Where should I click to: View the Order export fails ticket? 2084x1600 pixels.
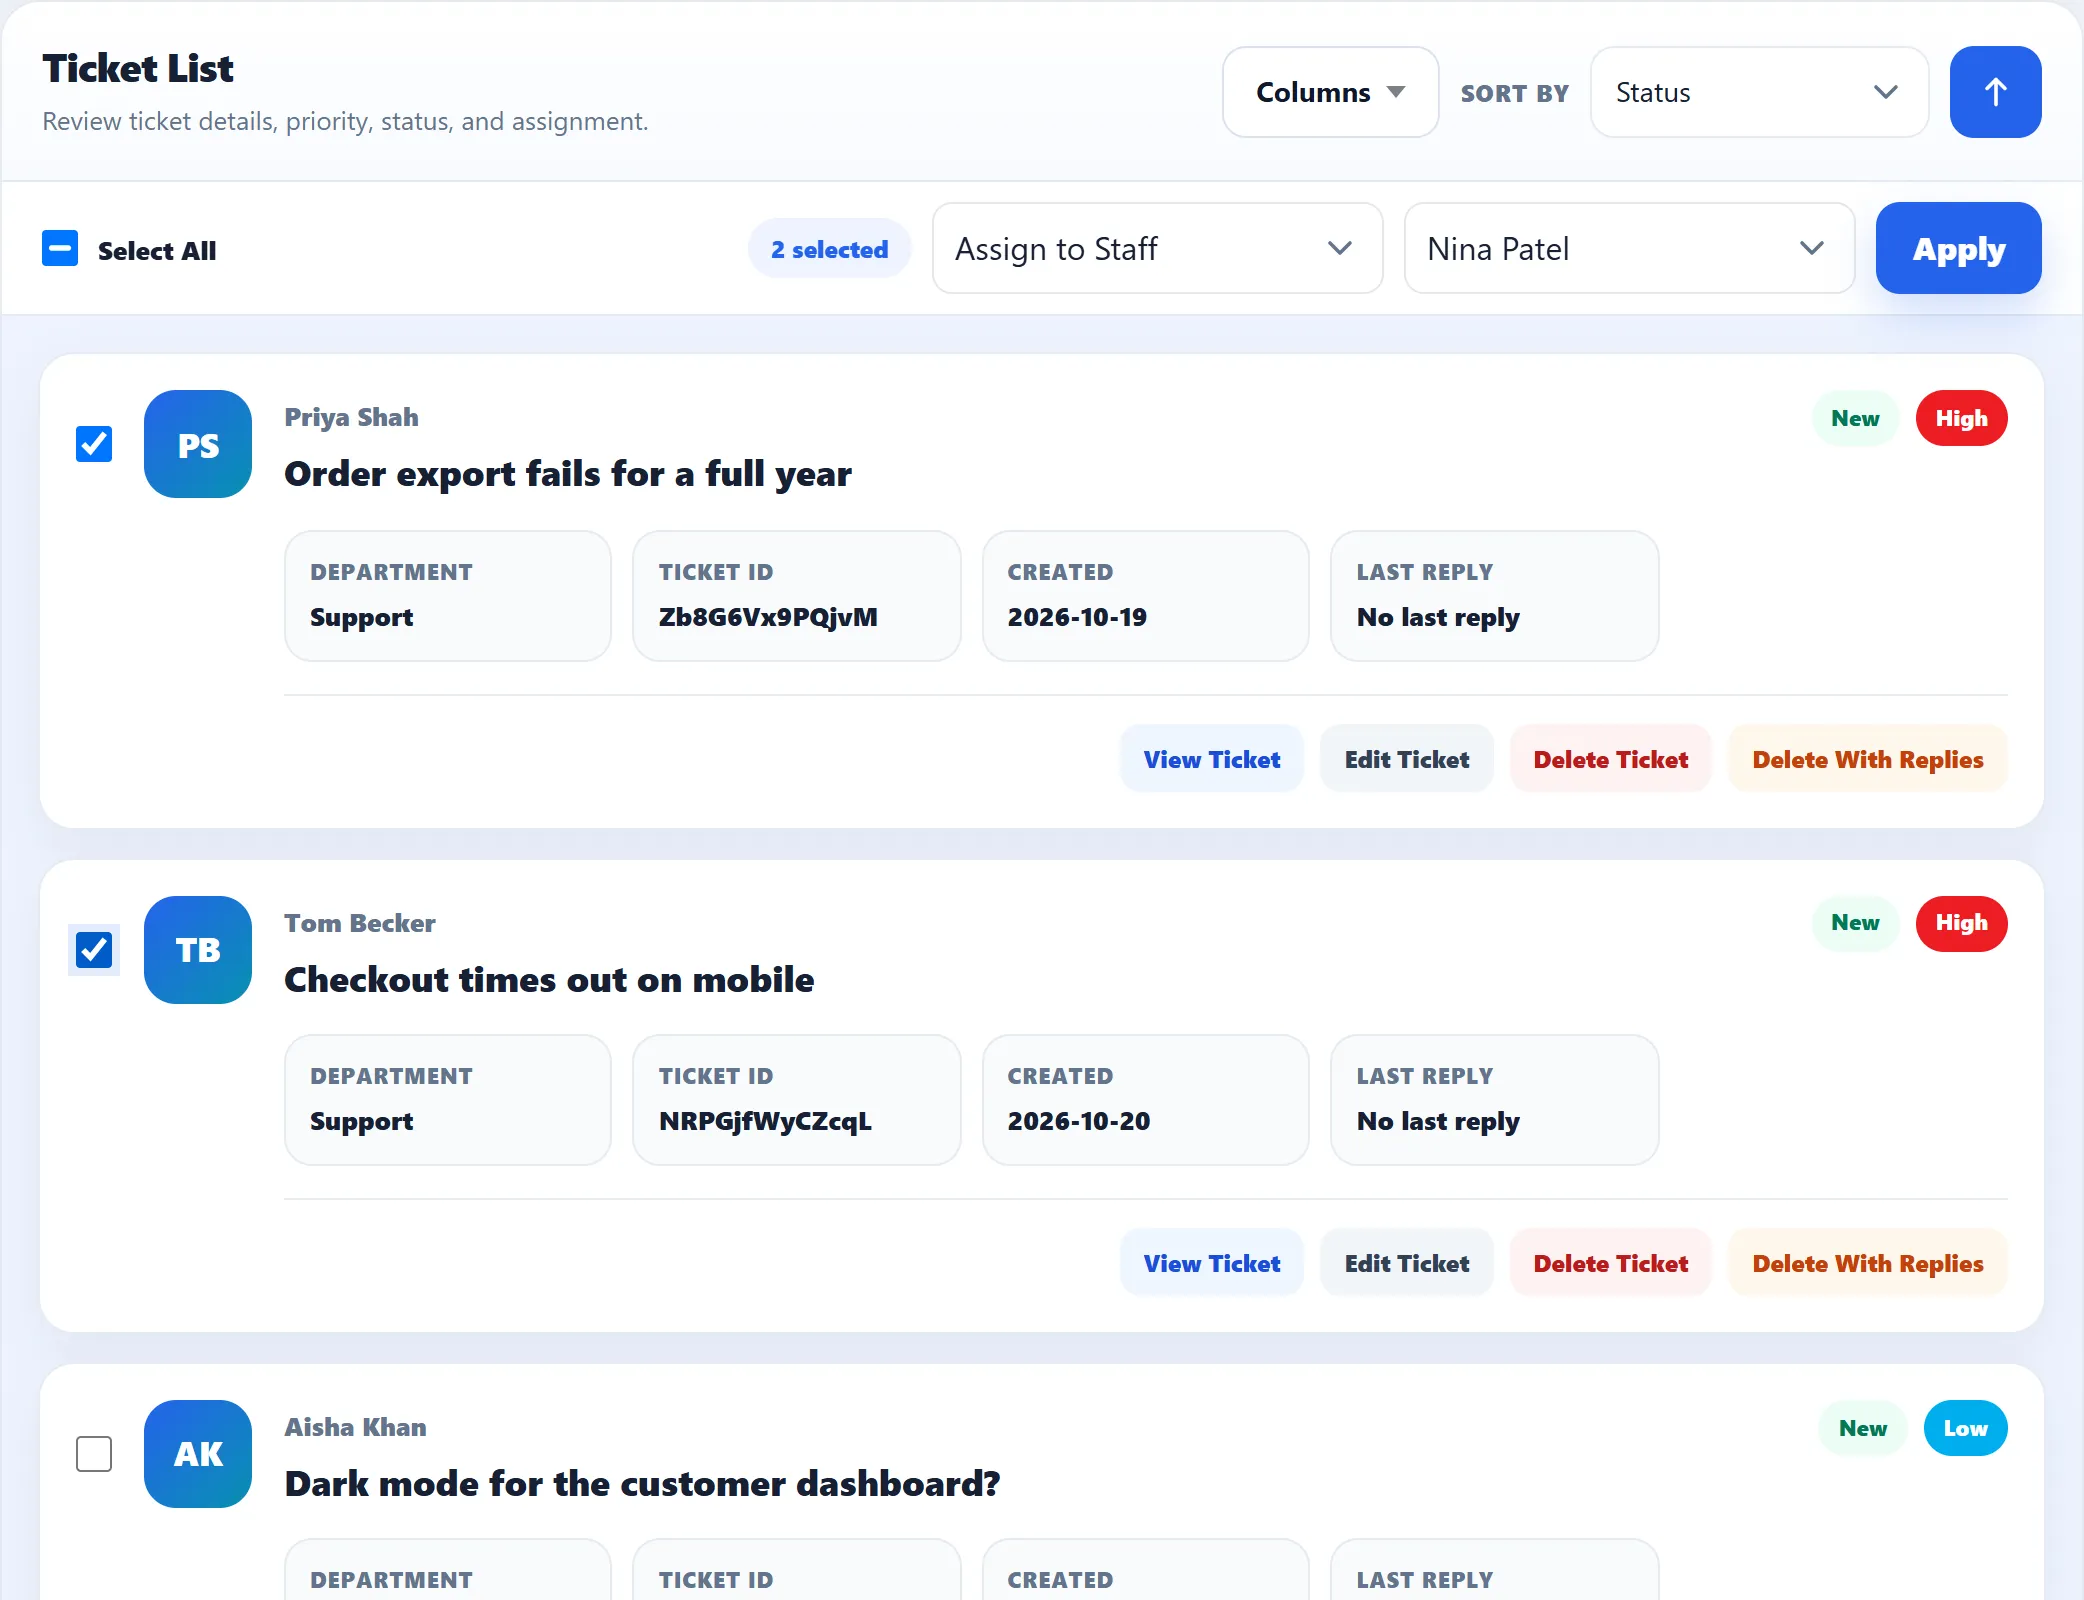[1211, 759]
